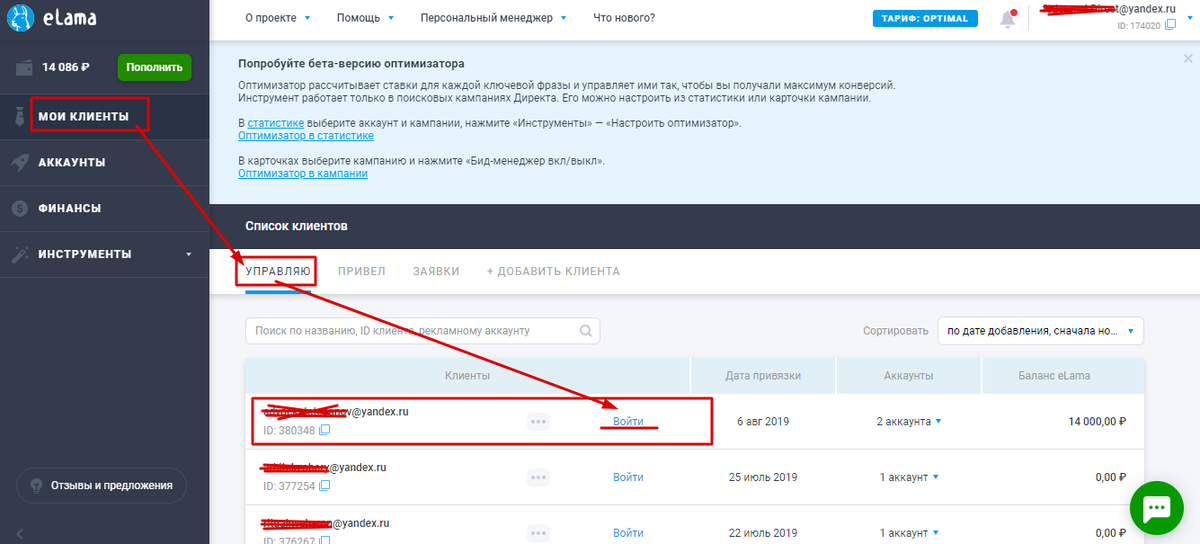Open Аккаунты section in the sidebar
Image resolution: width=1200 pixels, height=544 pixels.
[x=72, y=163]
